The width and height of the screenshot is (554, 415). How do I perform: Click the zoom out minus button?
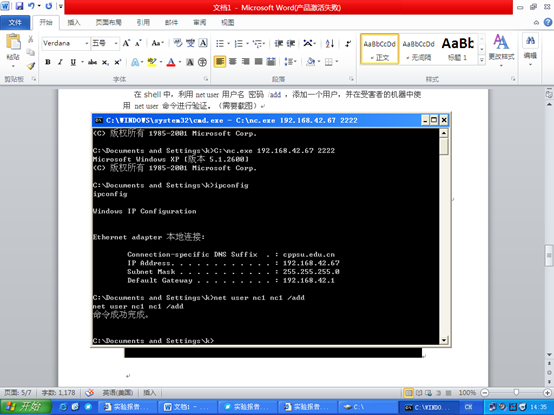pyautogui.click(x=485, y=392)
